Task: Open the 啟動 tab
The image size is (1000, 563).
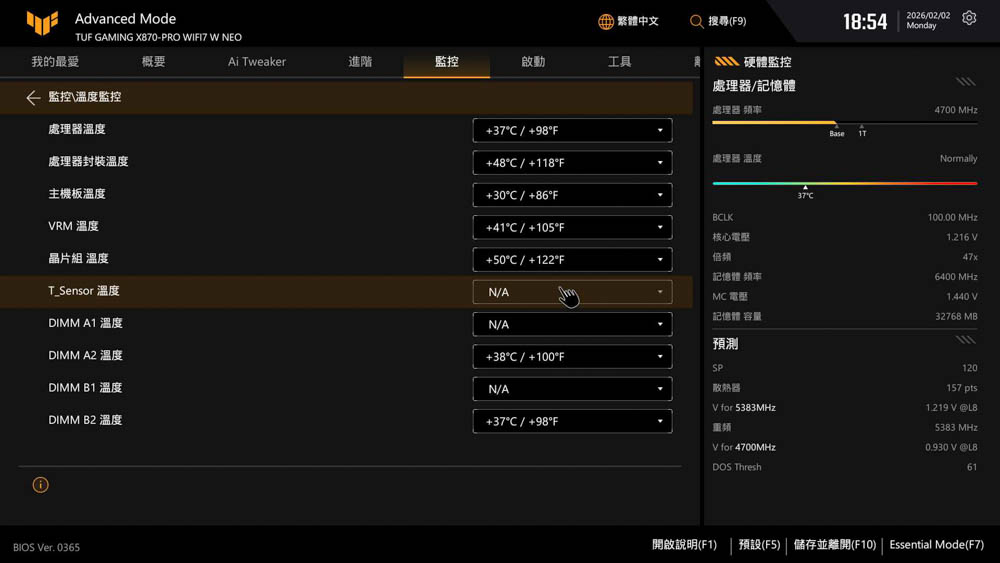Action: point(533,62)
